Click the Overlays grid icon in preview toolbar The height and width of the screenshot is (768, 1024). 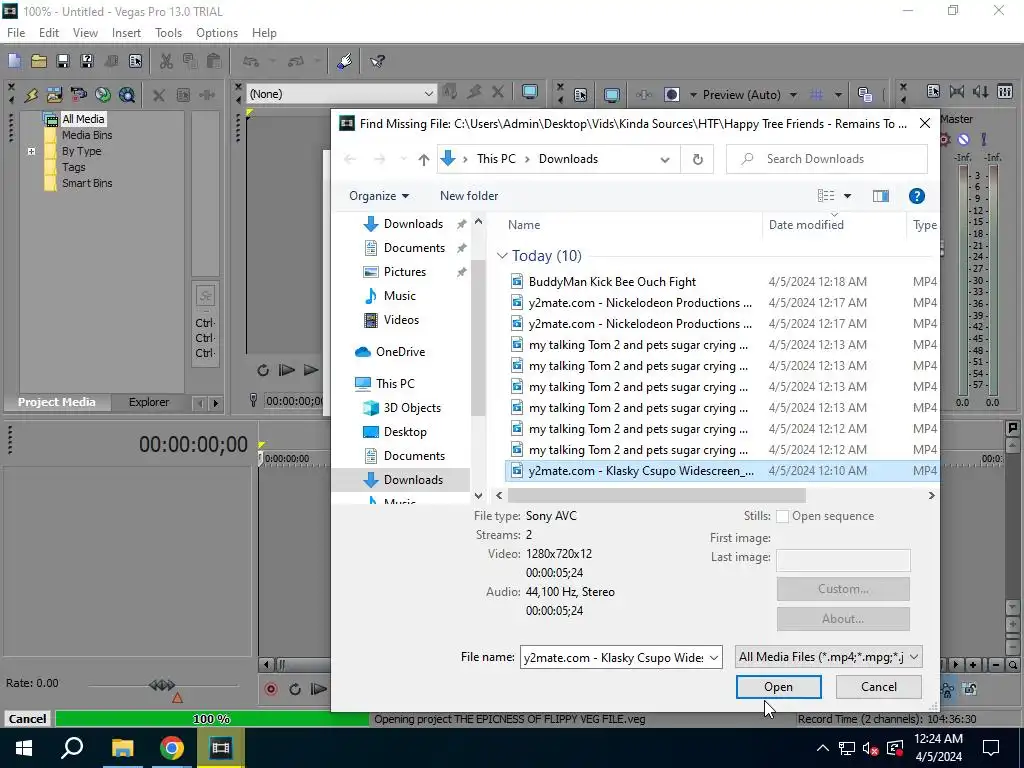[x=816, y=95]
